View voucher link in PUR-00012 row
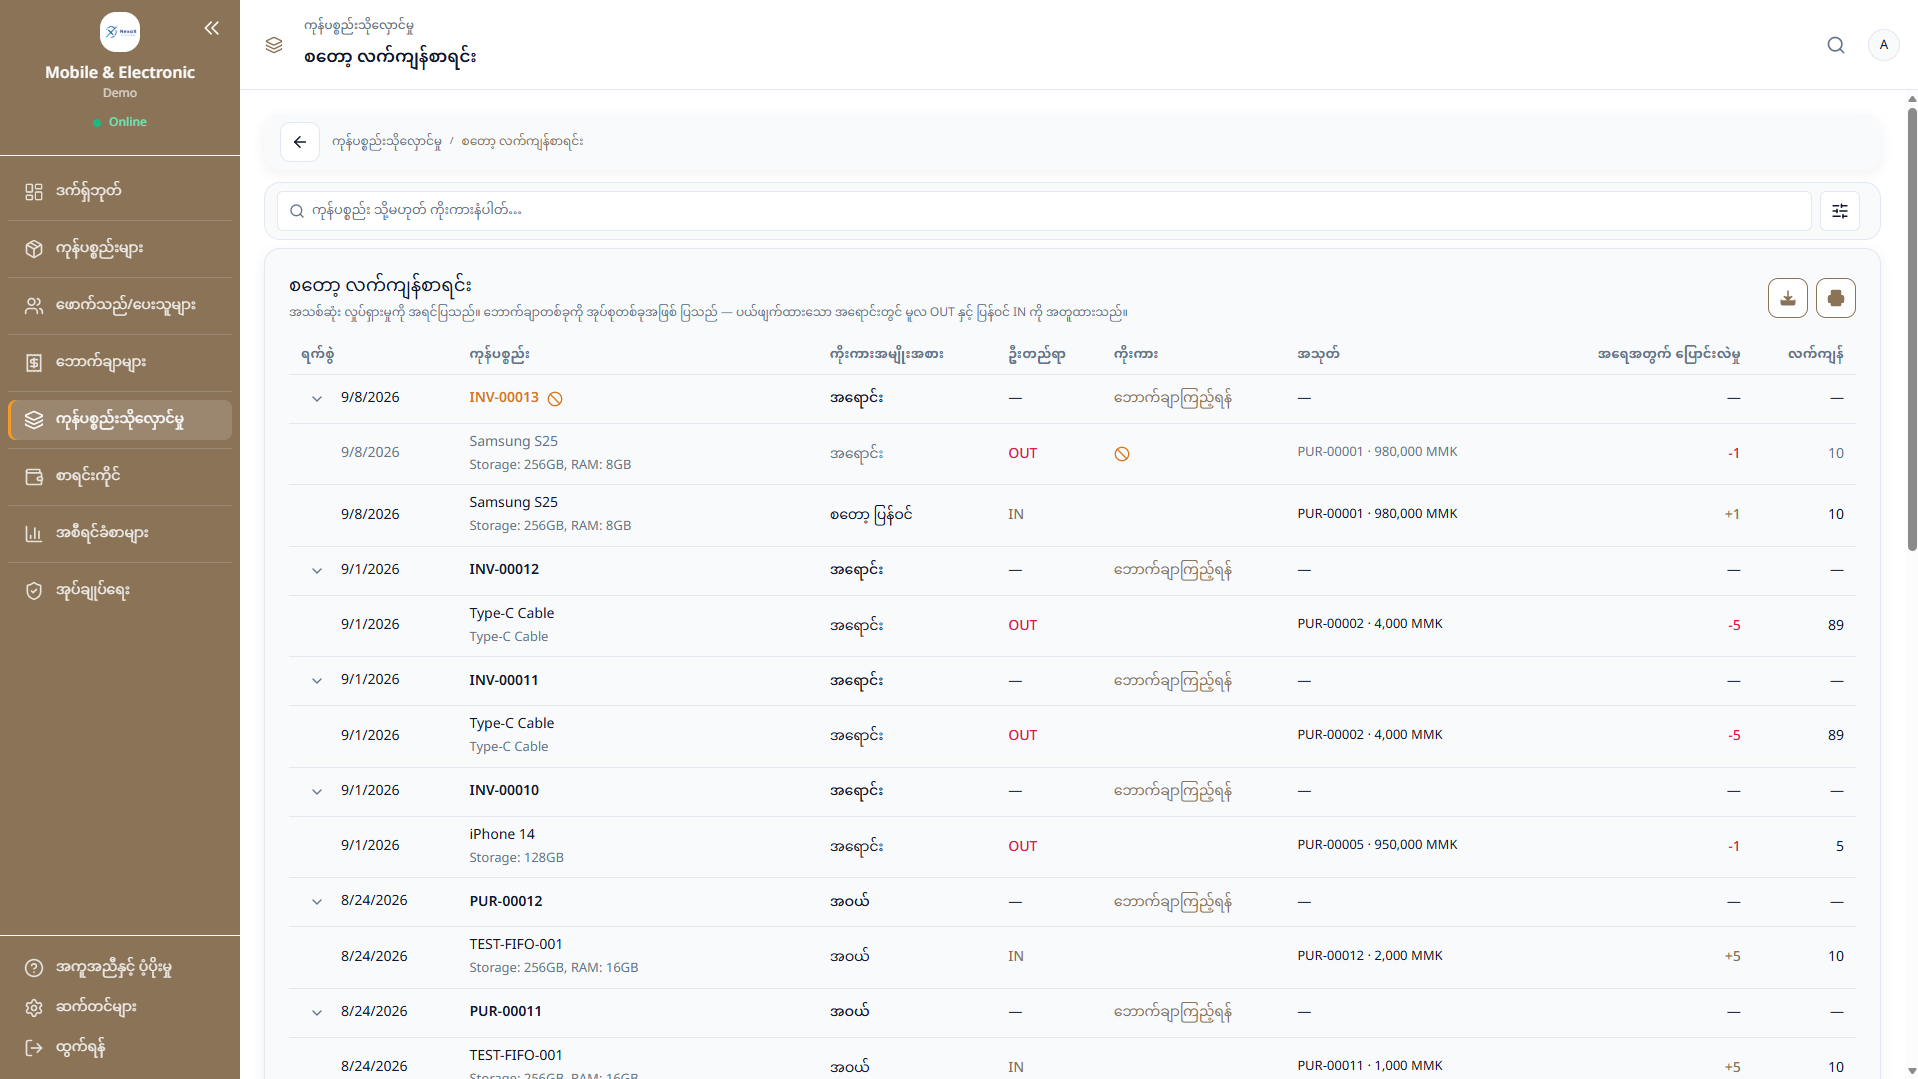The height and width of the screenshot is (1079, 1918). [1173, 902]
